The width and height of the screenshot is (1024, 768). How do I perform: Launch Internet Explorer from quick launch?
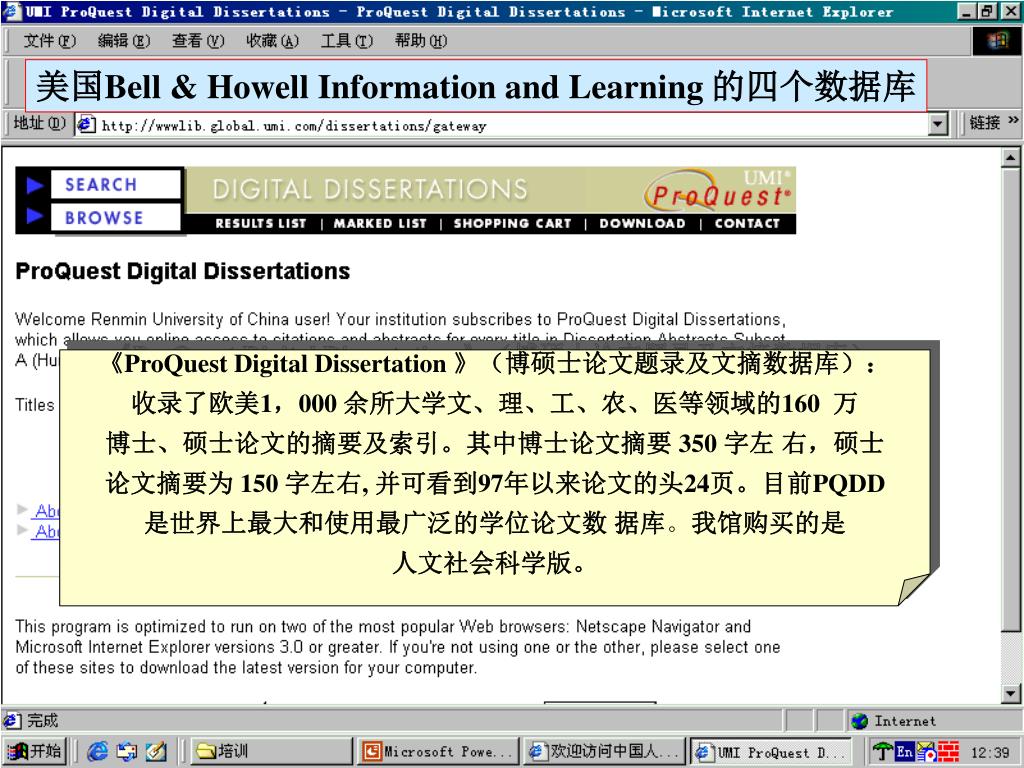(x=97, y=752)
